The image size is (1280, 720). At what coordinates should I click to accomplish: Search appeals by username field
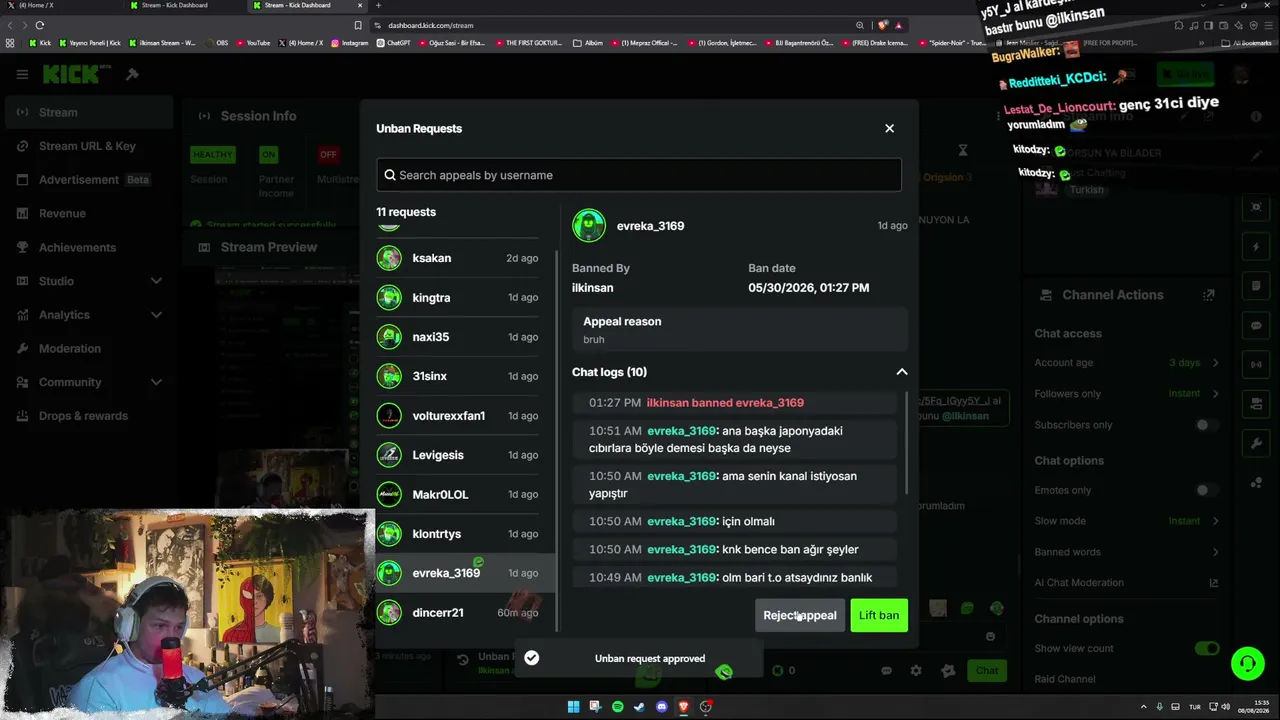tap(639, 175)
